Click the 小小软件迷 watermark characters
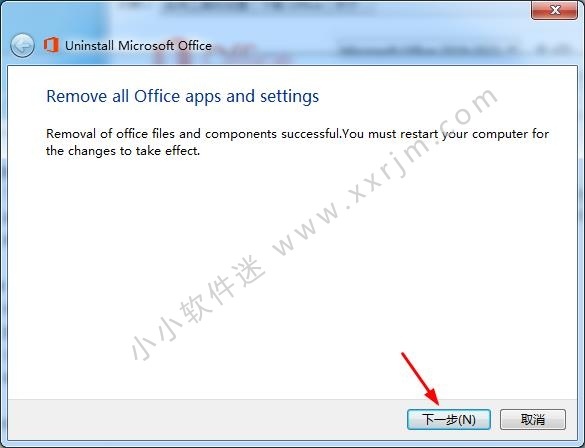This screenshot has width=585, height=448. (198, 308)
